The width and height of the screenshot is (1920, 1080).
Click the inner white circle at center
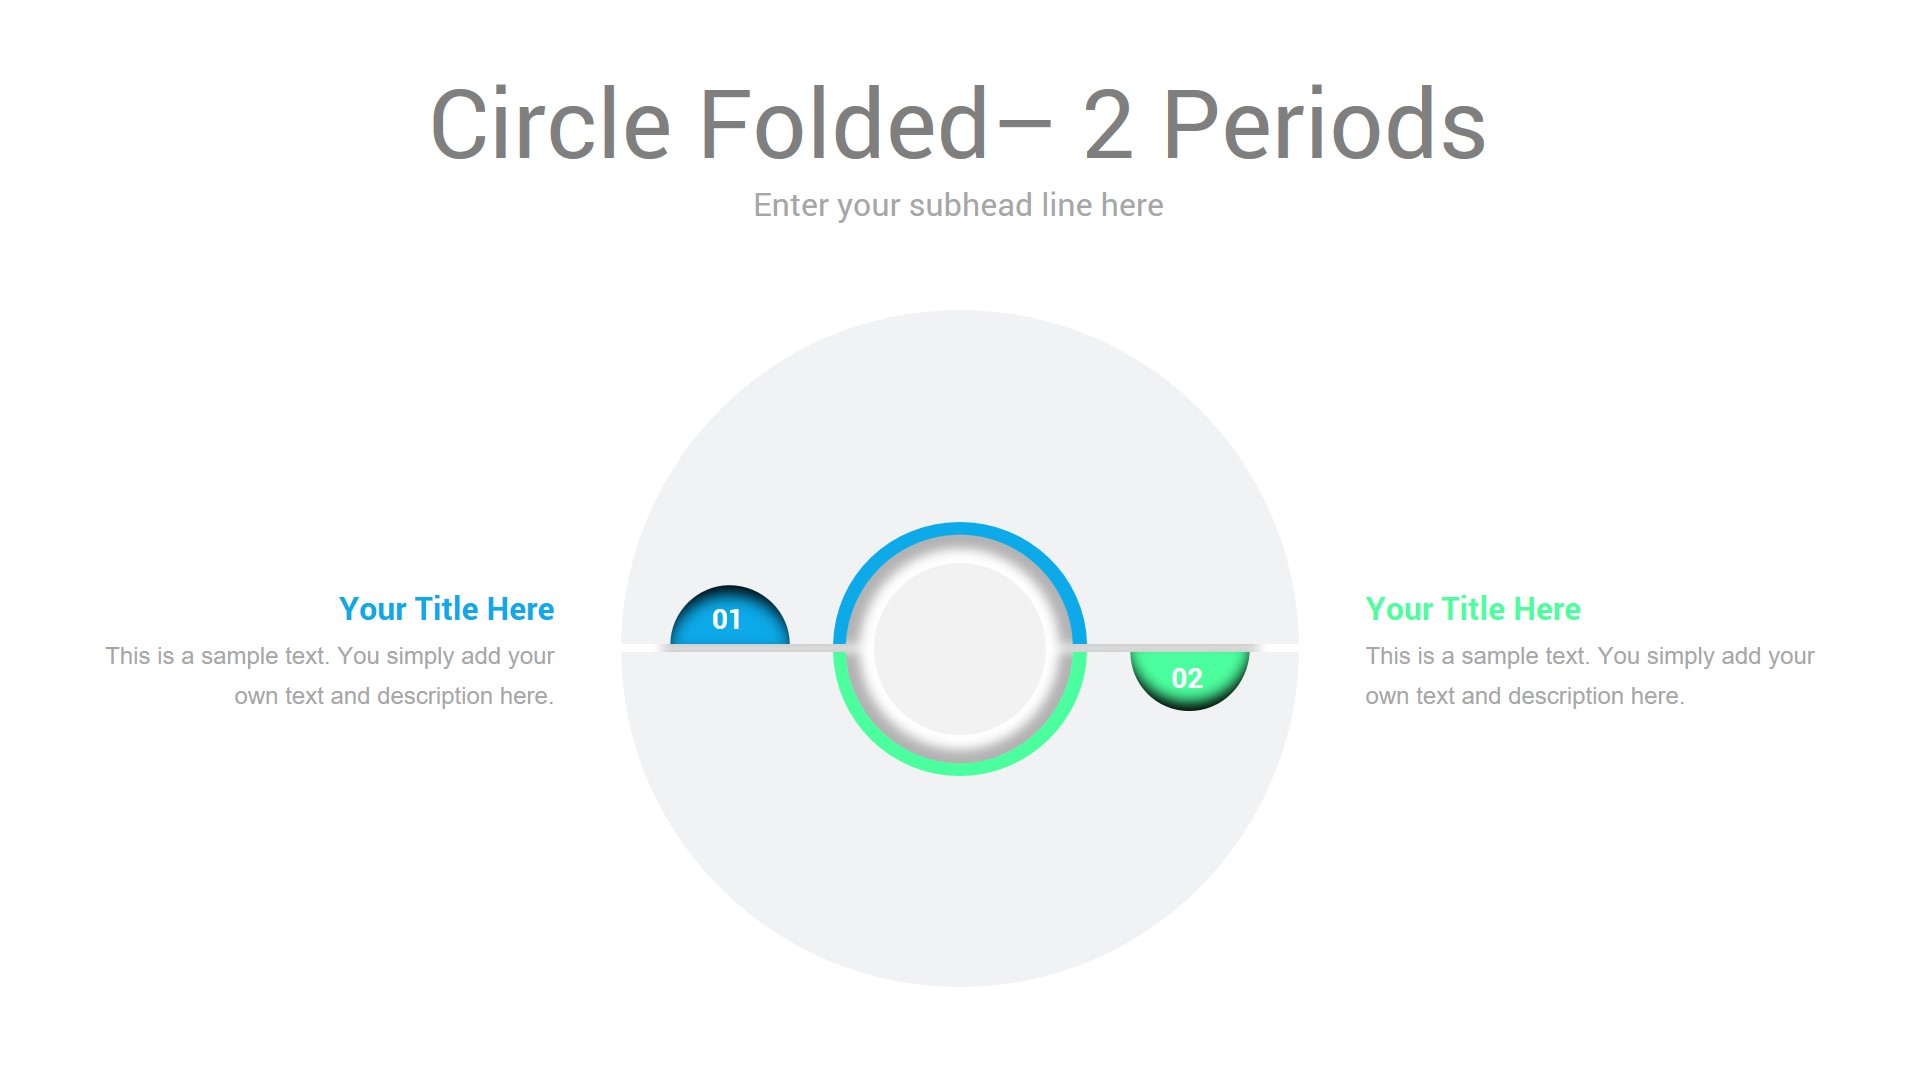(x=959, y=649)
